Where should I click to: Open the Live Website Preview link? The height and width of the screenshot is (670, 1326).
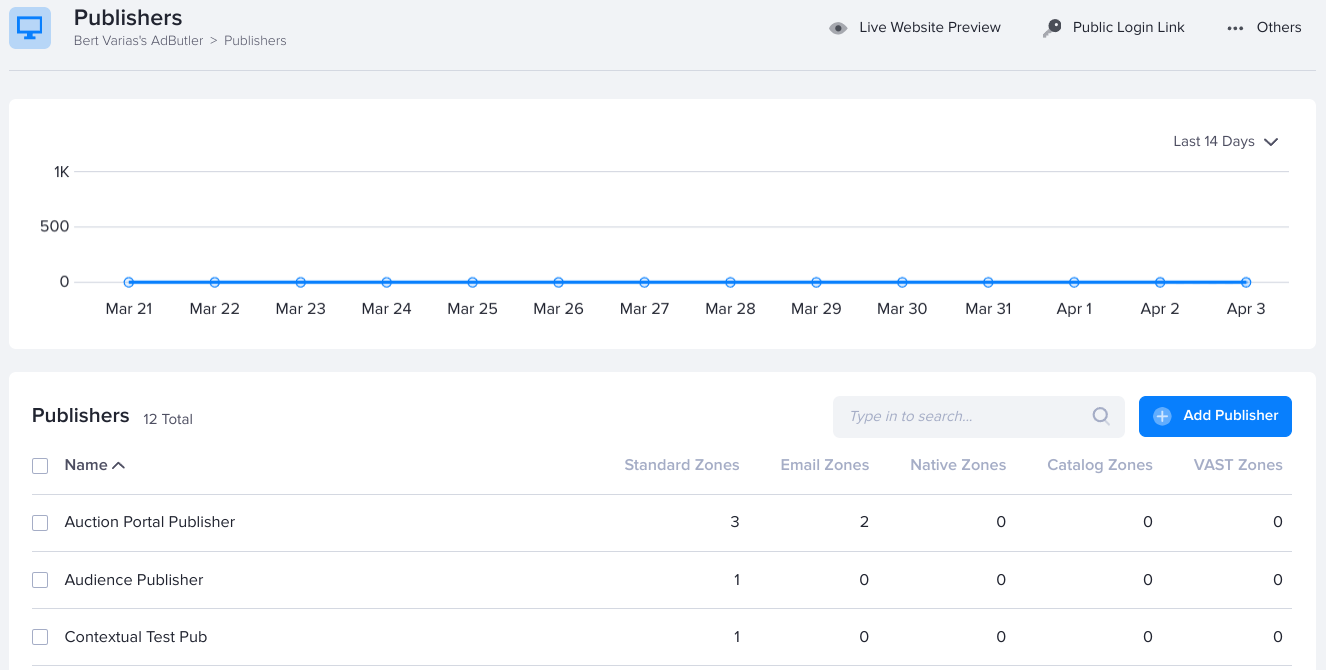[x=915, y=28]
